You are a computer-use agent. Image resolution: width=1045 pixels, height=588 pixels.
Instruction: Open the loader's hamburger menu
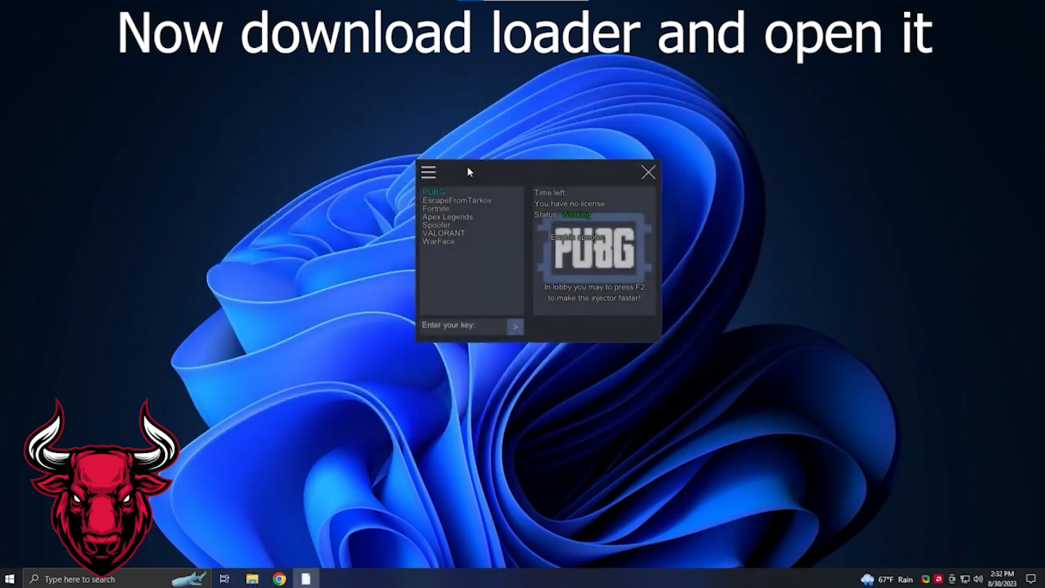coord(428,173)
